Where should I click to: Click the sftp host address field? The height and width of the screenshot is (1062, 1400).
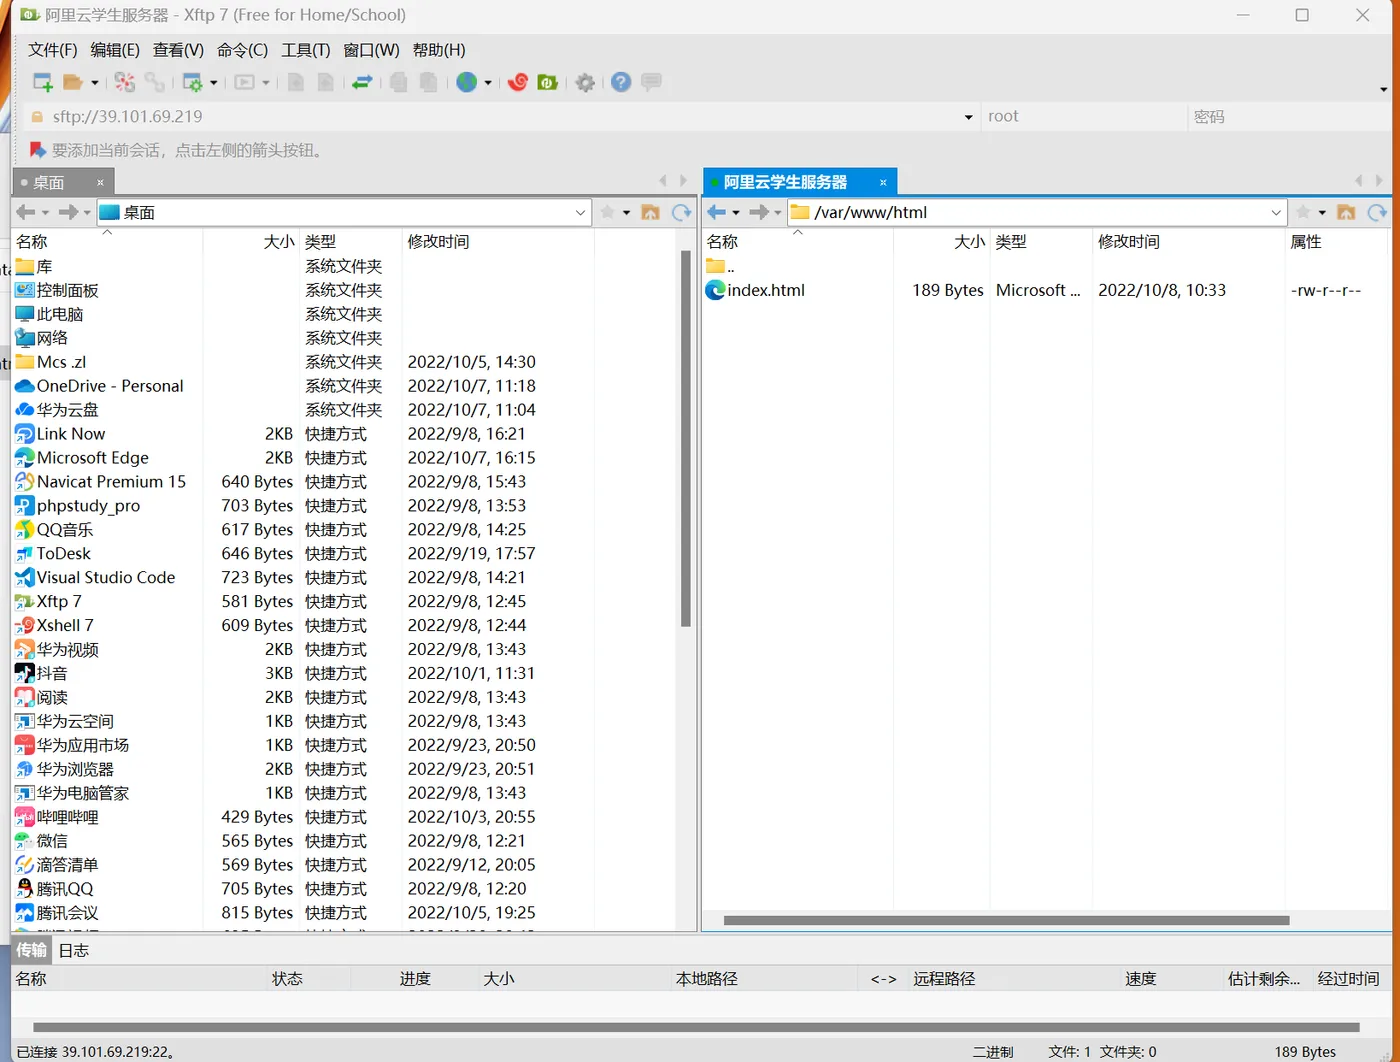[x=500, y=116]
